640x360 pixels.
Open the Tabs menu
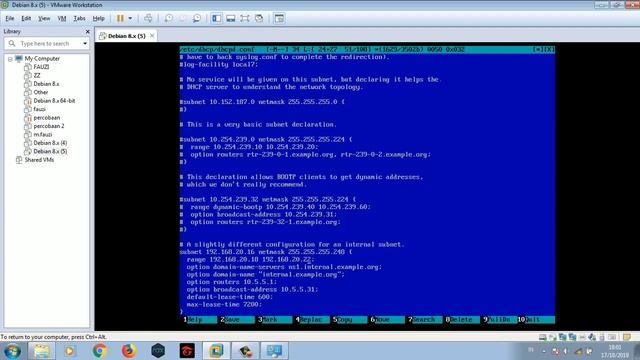pyautogui.click(x=79, y=18)
